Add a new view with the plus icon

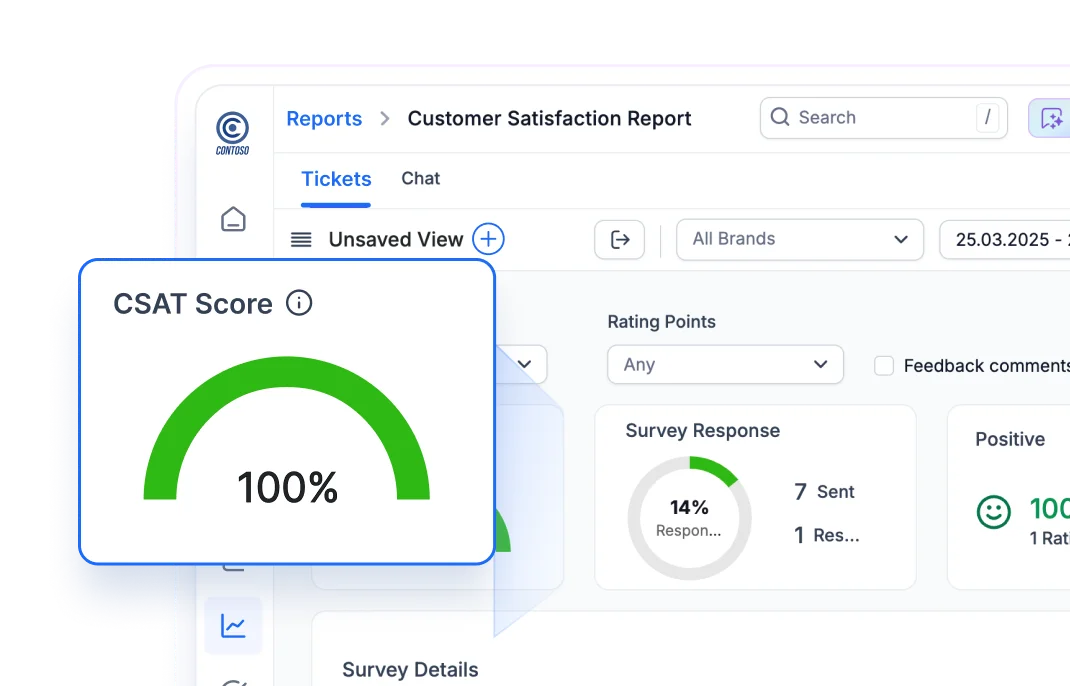pyautogui.click(x=489, y=239)
